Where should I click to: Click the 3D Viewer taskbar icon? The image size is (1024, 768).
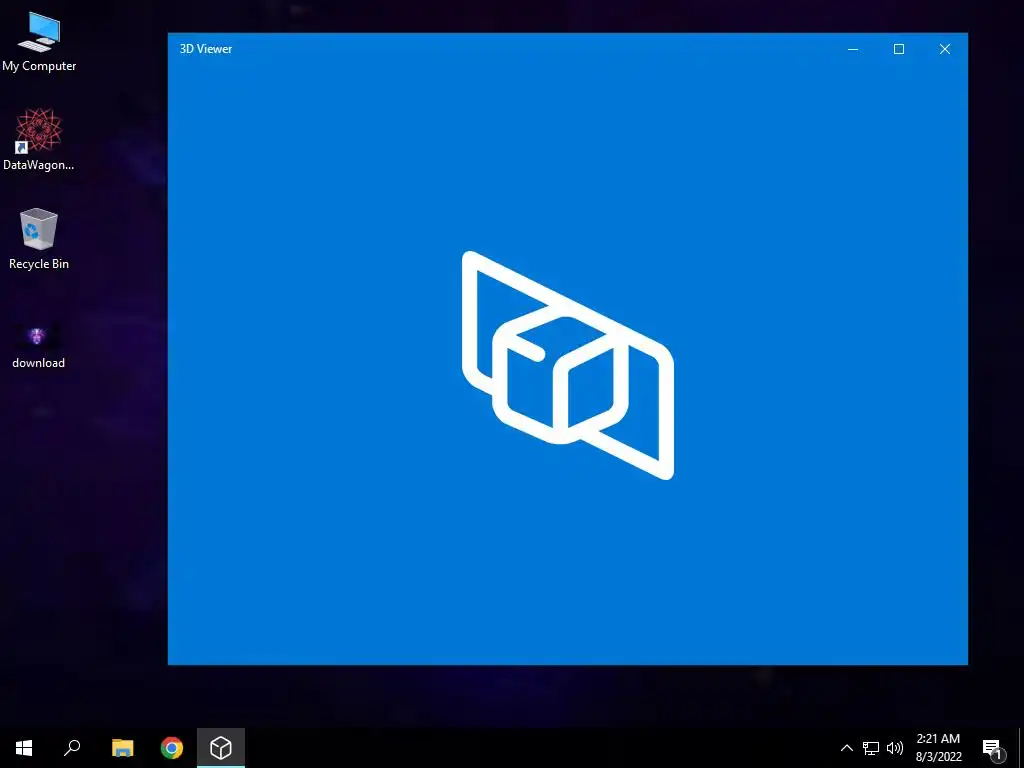(x=221, y=748)
